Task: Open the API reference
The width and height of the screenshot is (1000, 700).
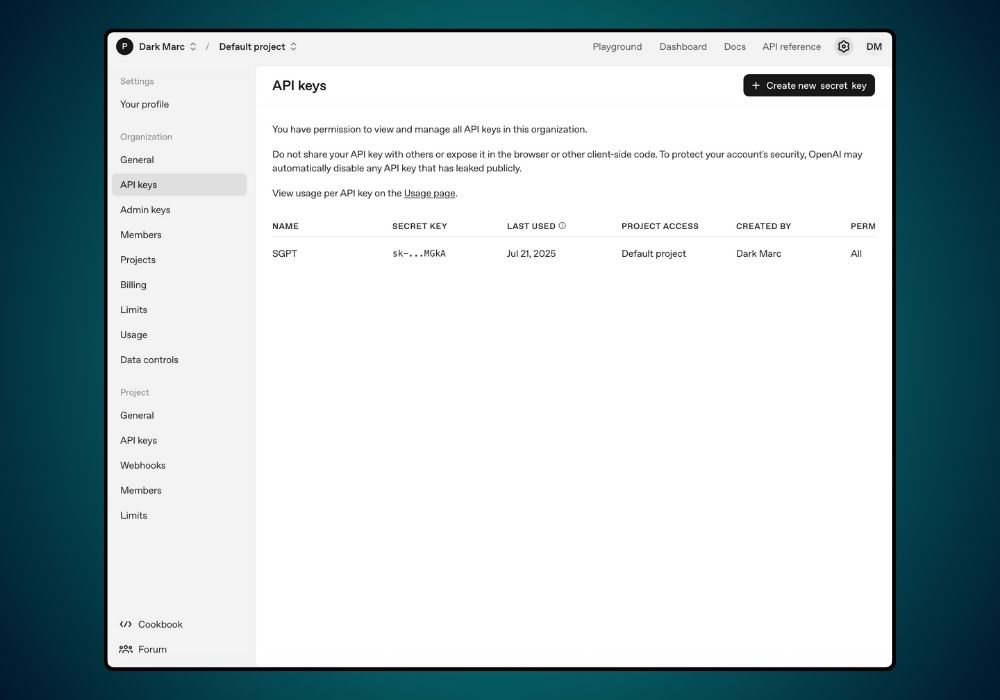Action: click(791, 46)
